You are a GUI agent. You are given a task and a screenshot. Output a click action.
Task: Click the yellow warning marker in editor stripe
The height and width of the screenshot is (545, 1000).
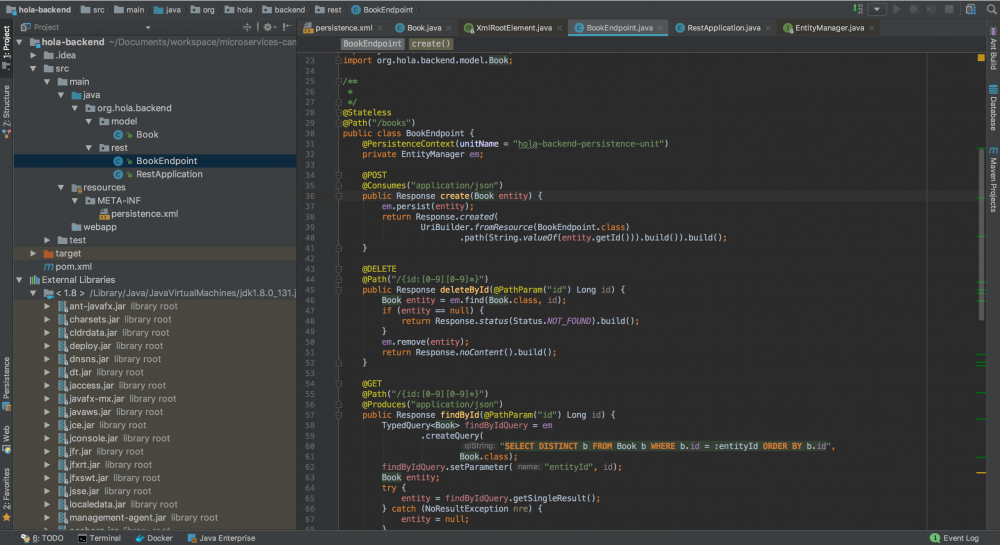[981, 59]
